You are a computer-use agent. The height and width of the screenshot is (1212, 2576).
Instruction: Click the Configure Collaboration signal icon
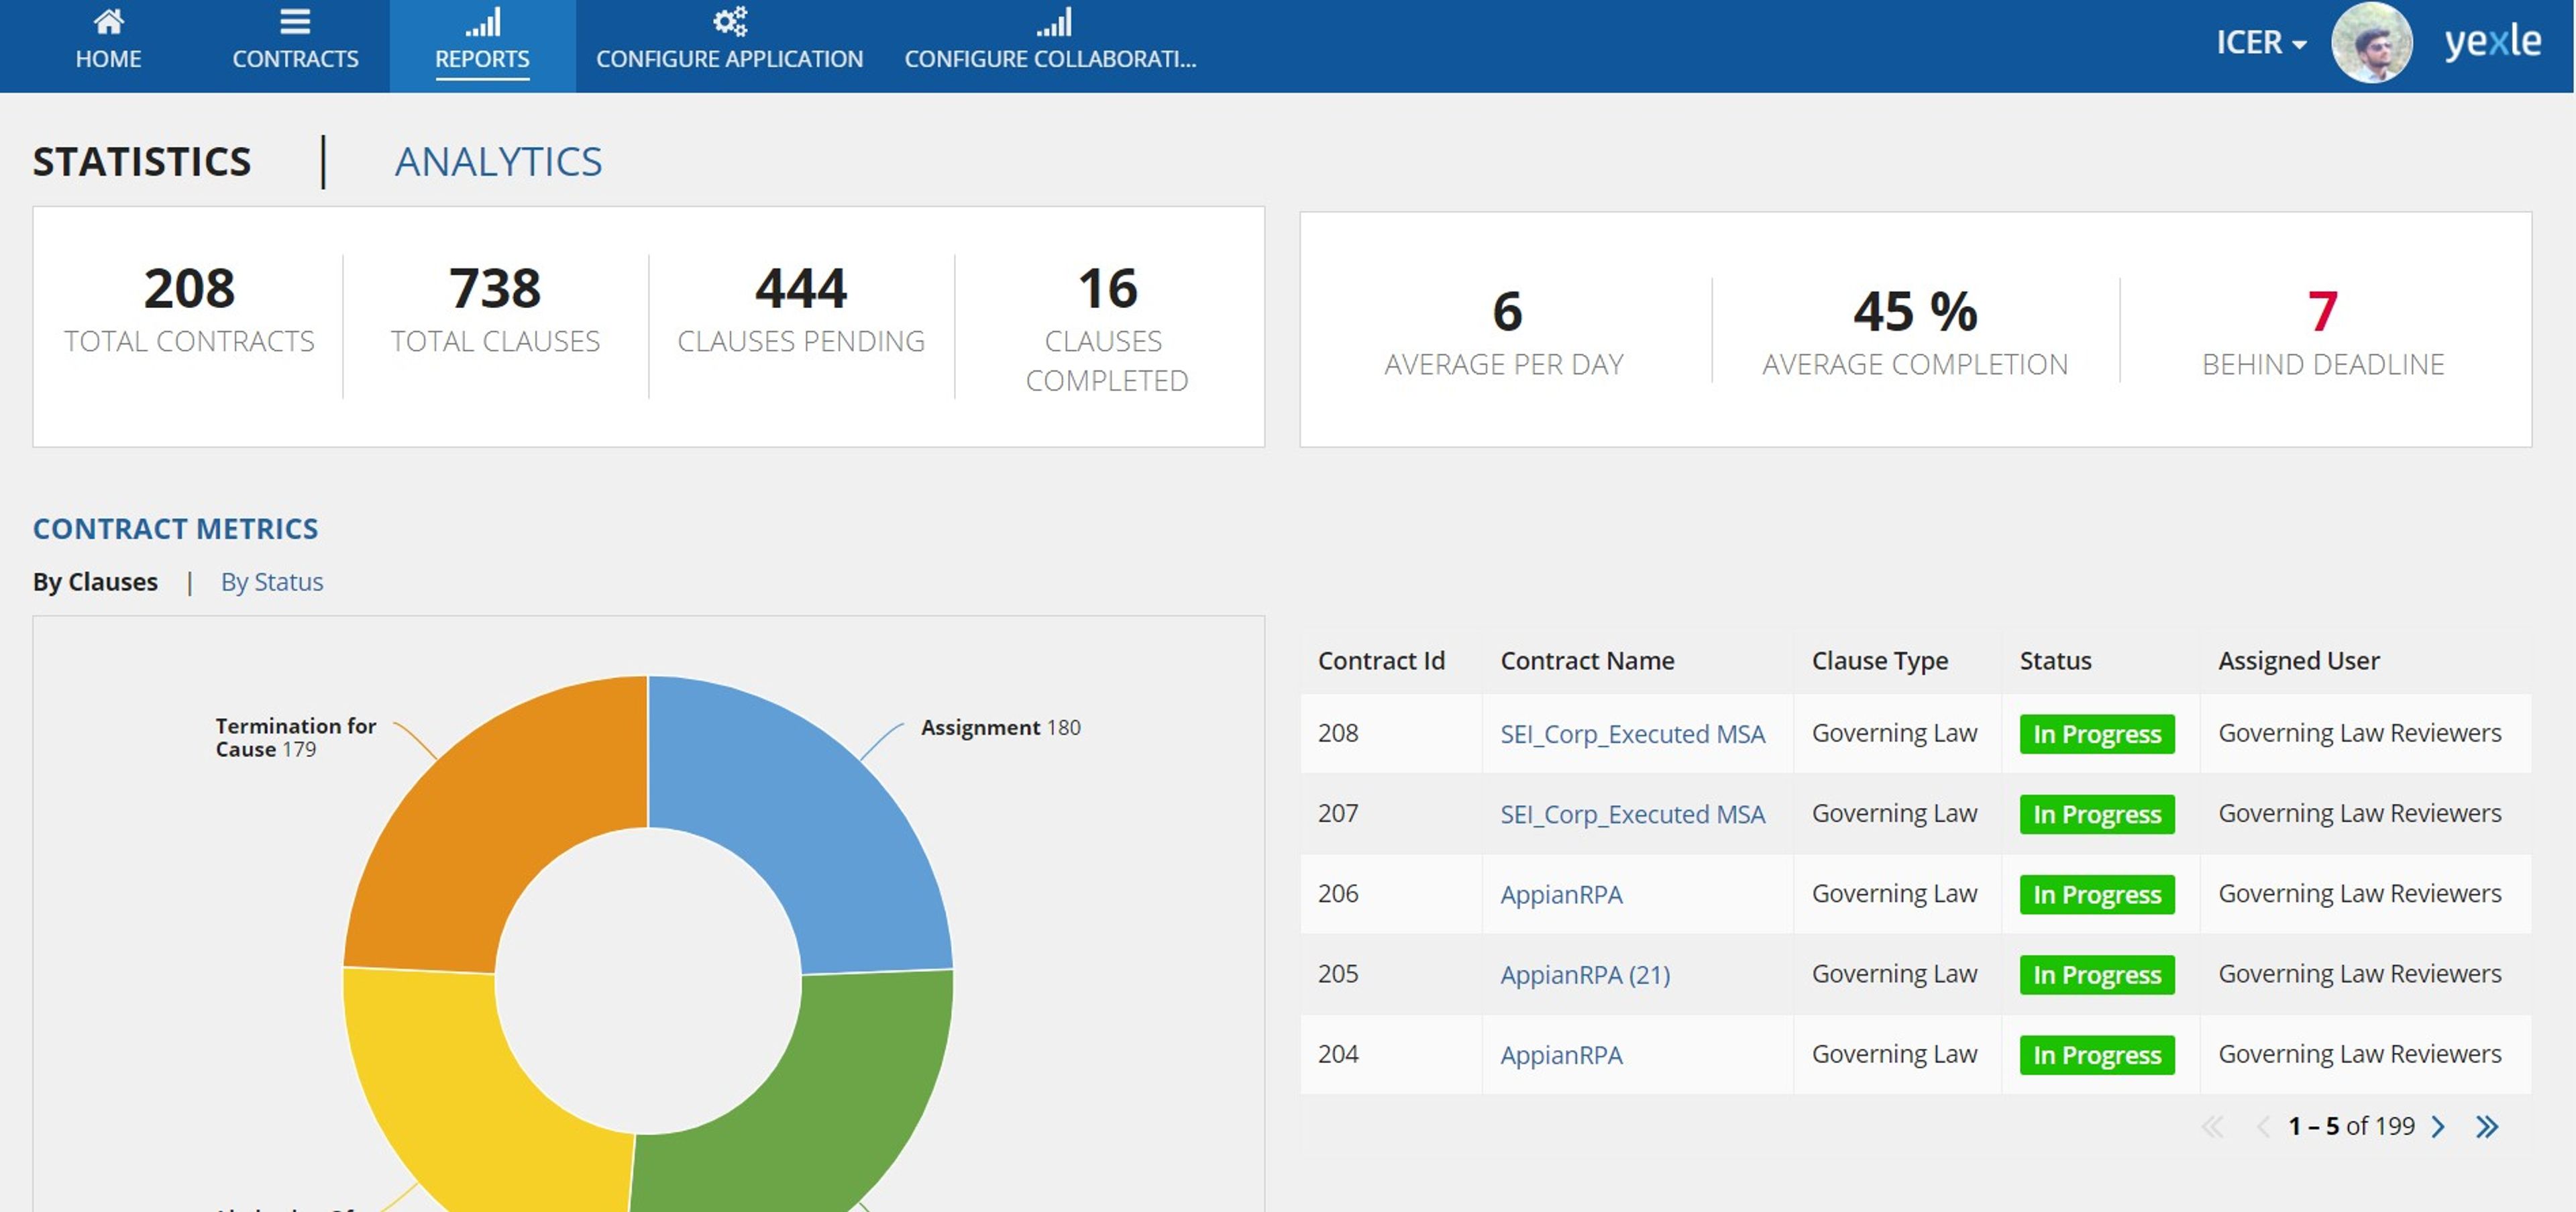[x=1053, y=22]
